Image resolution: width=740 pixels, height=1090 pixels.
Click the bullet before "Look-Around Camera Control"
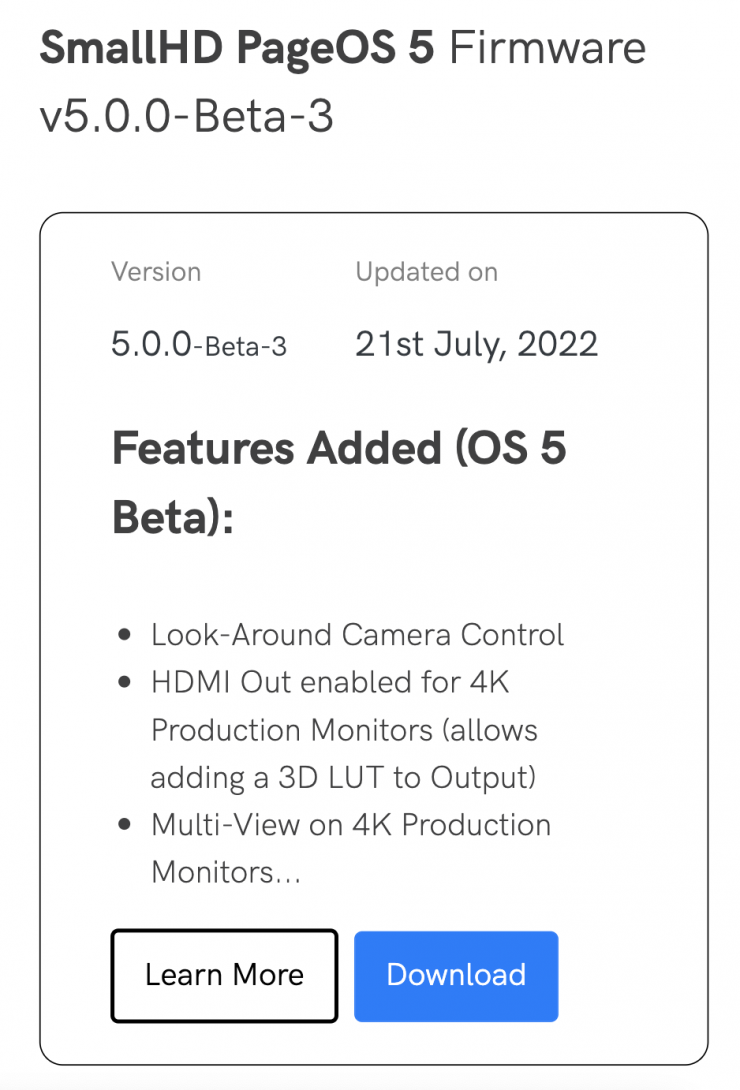click(x=125, y=635)
